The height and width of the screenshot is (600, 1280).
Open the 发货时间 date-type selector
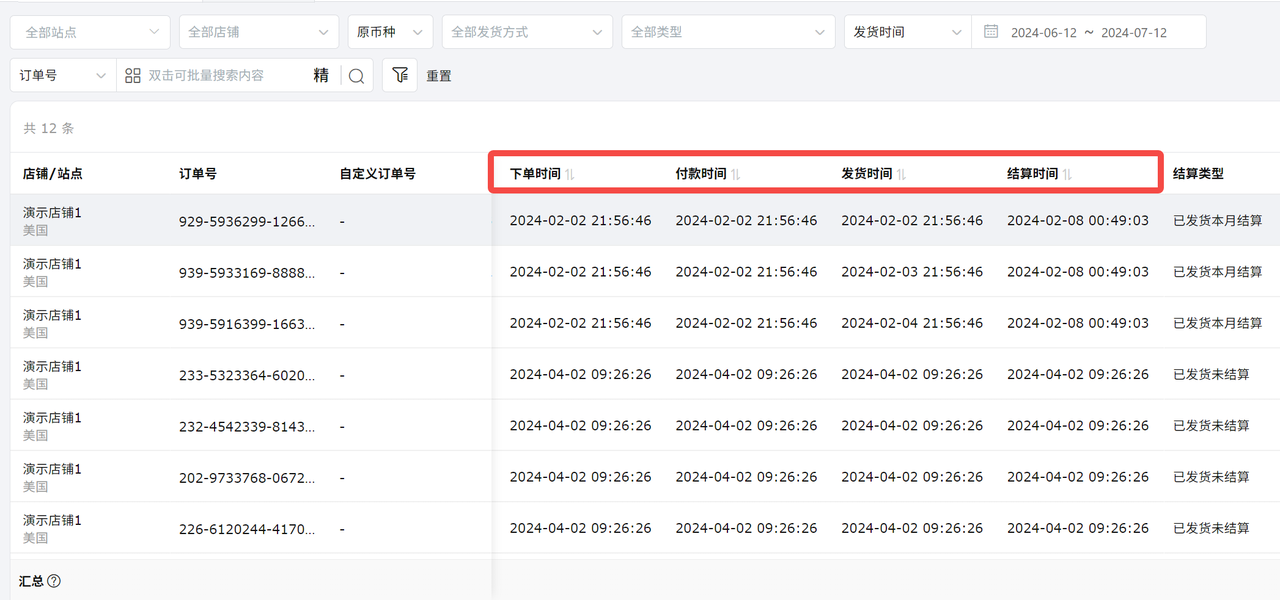pyautogui.click(x=906, y=32)
